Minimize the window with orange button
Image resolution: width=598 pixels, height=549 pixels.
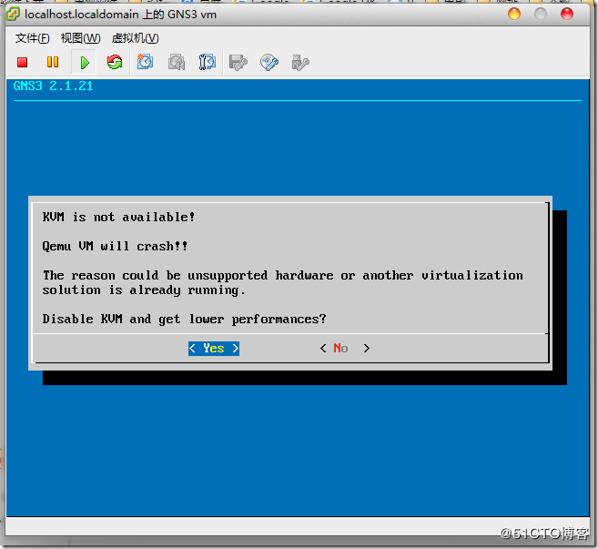pyautogui.click(x=514, y=14)
